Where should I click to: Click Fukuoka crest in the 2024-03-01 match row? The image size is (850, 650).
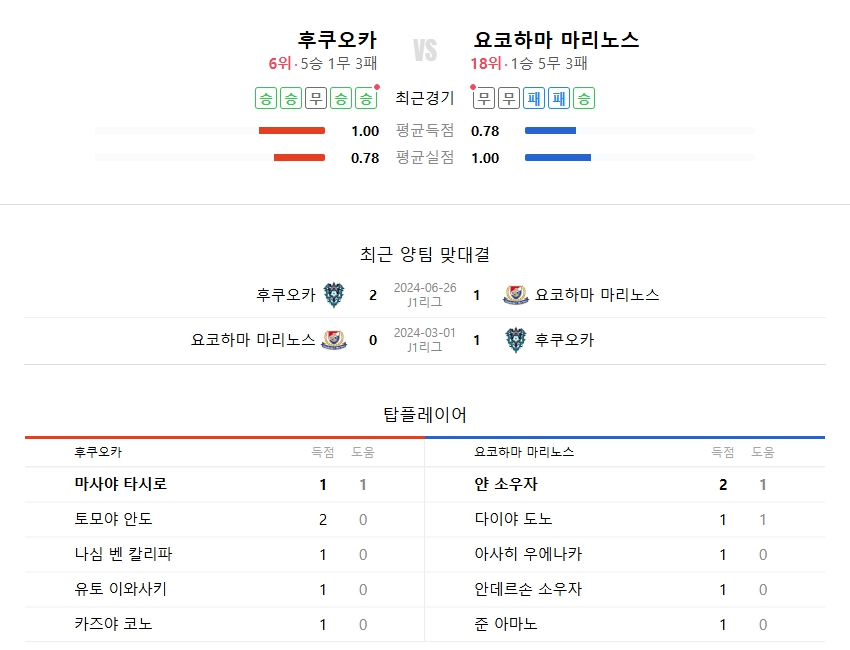coord(516,340)
